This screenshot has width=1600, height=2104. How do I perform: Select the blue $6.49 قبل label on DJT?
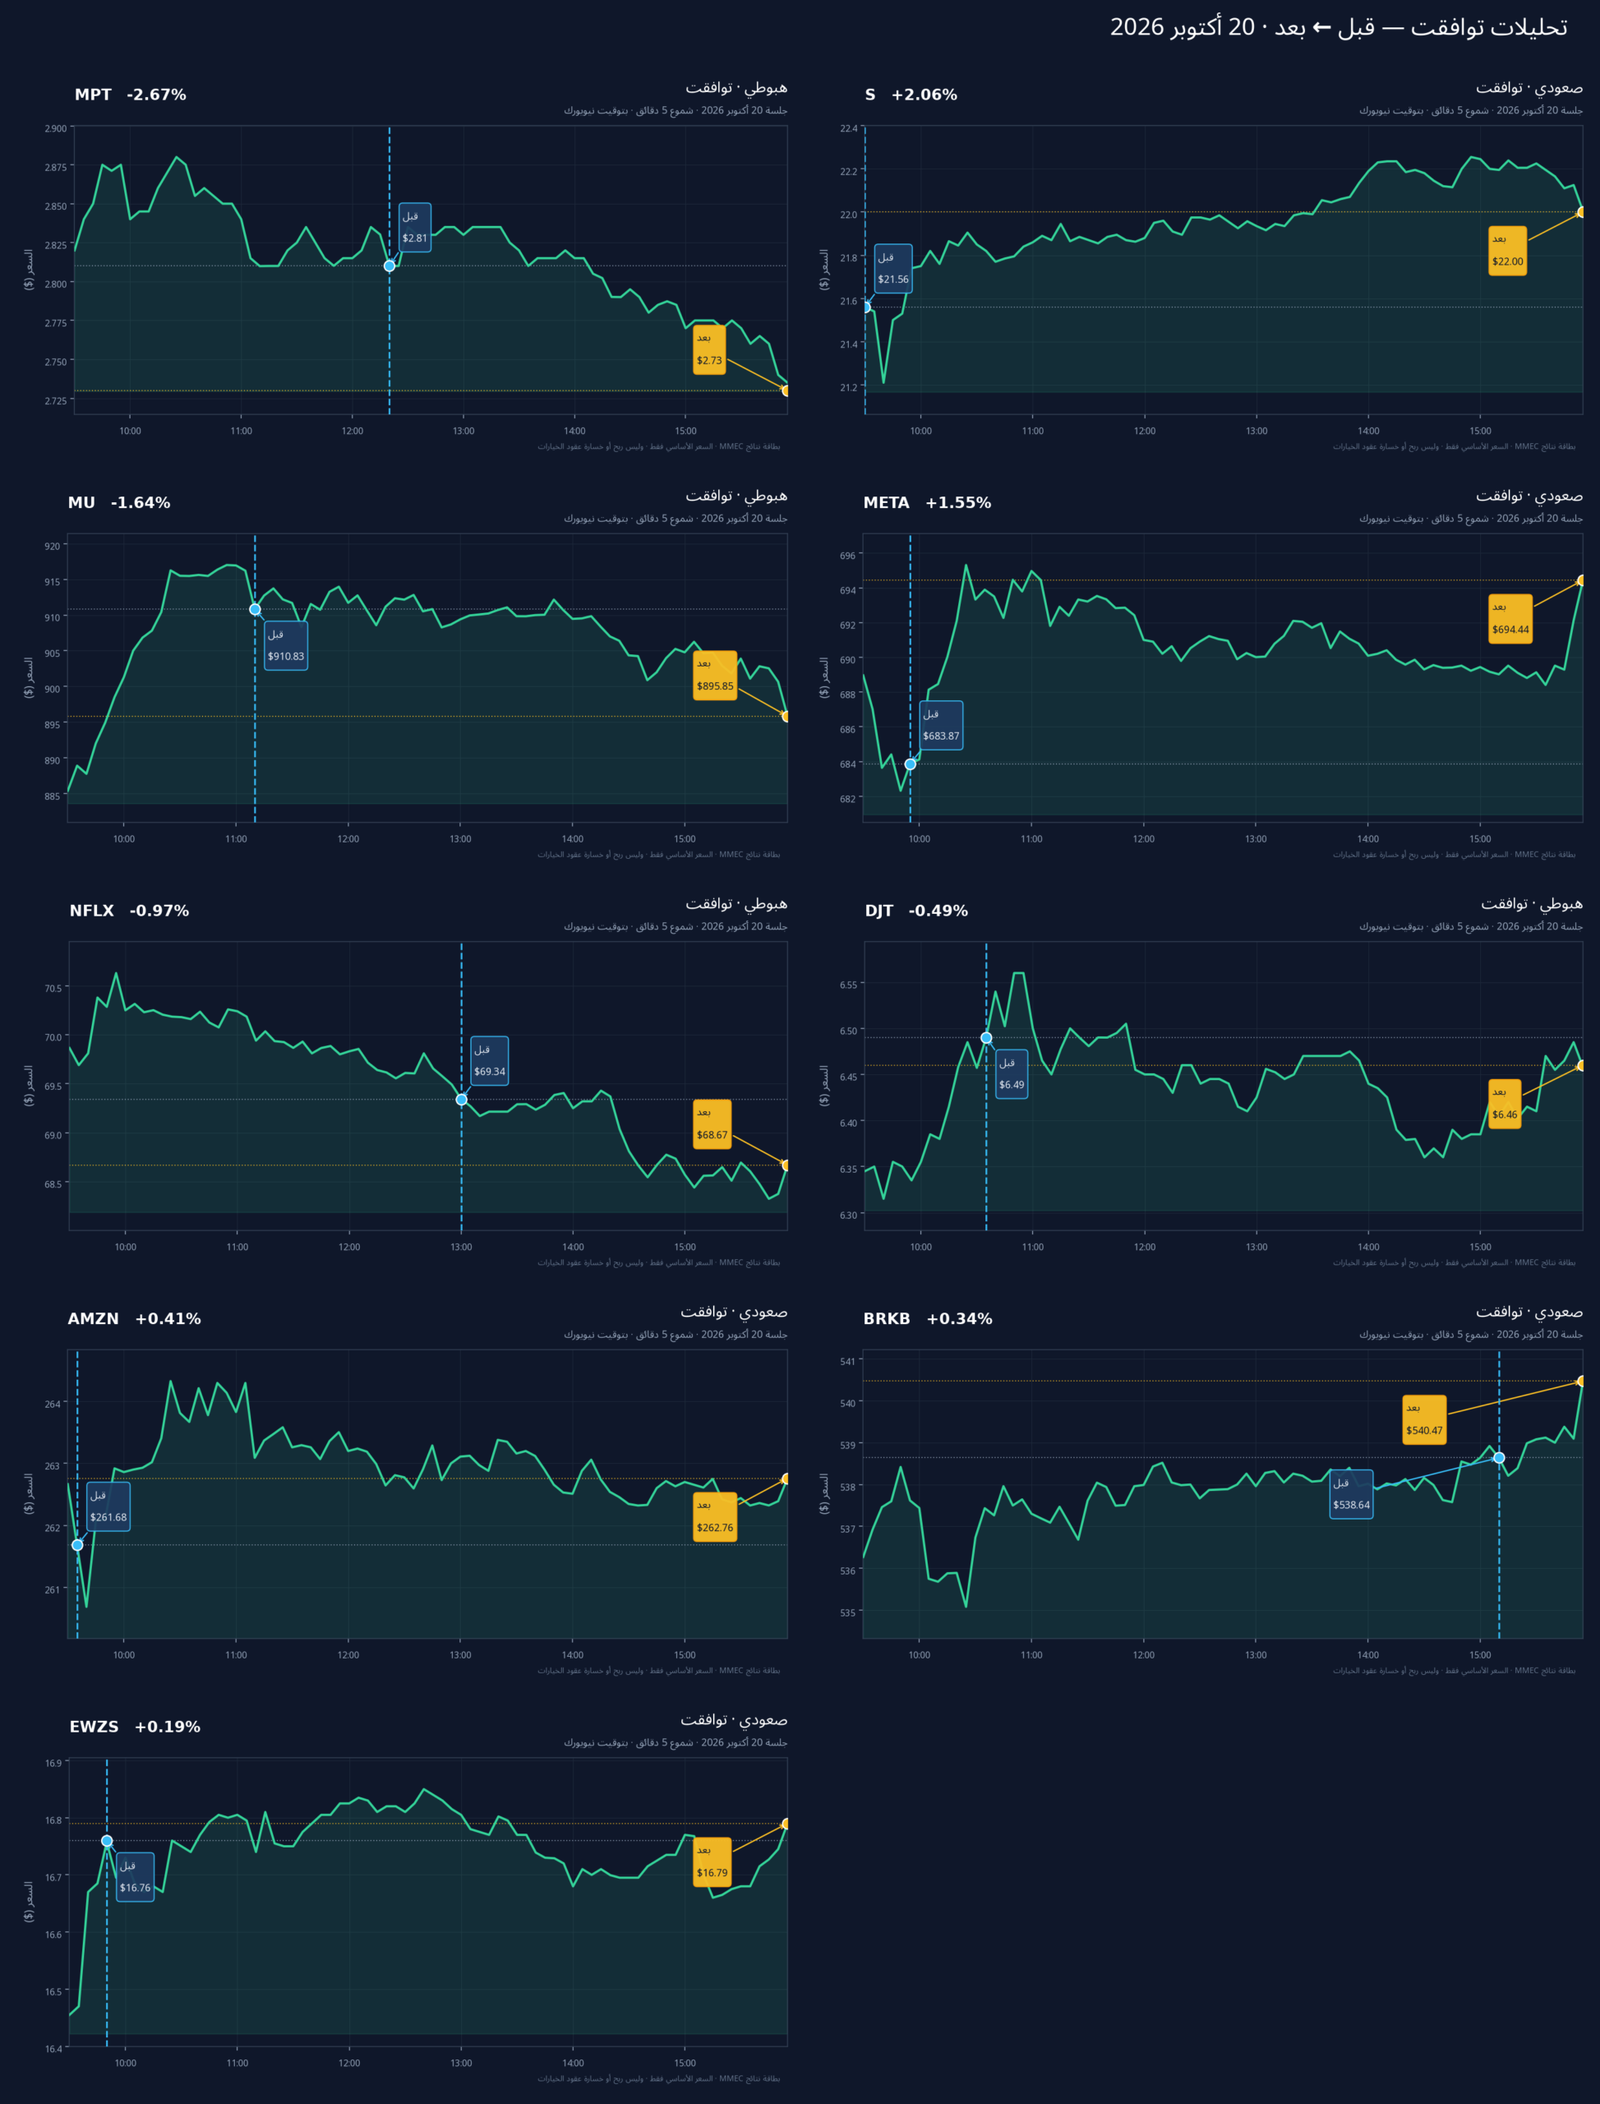pos(1011,1074)
